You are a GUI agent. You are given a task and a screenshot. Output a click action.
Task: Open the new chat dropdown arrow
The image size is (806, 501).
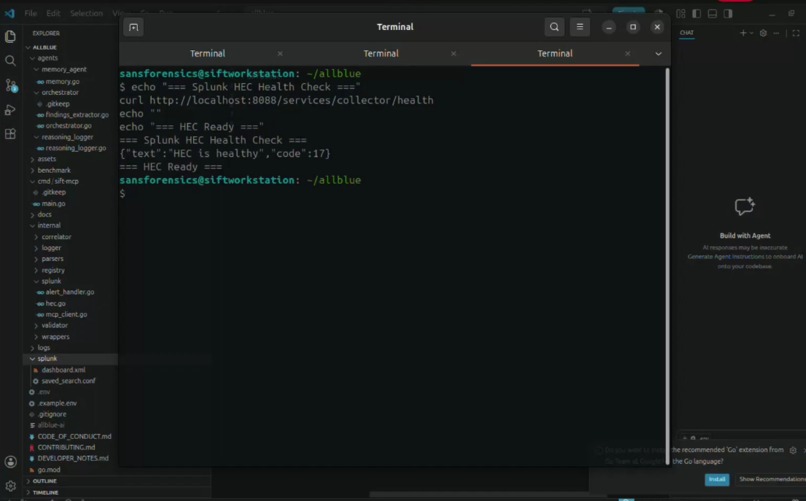tap(752, 33)
